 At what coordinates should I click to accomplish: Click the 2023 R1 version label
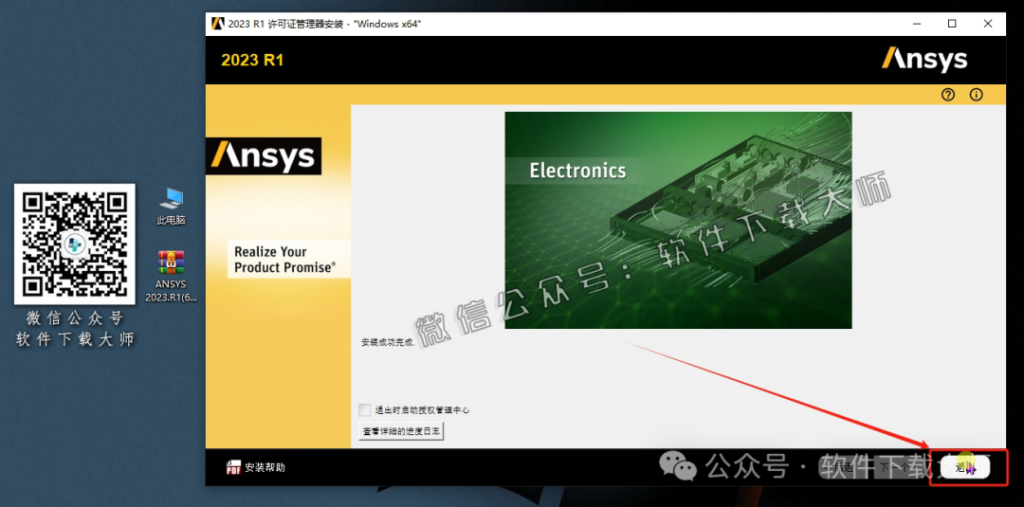coord(252,60)
